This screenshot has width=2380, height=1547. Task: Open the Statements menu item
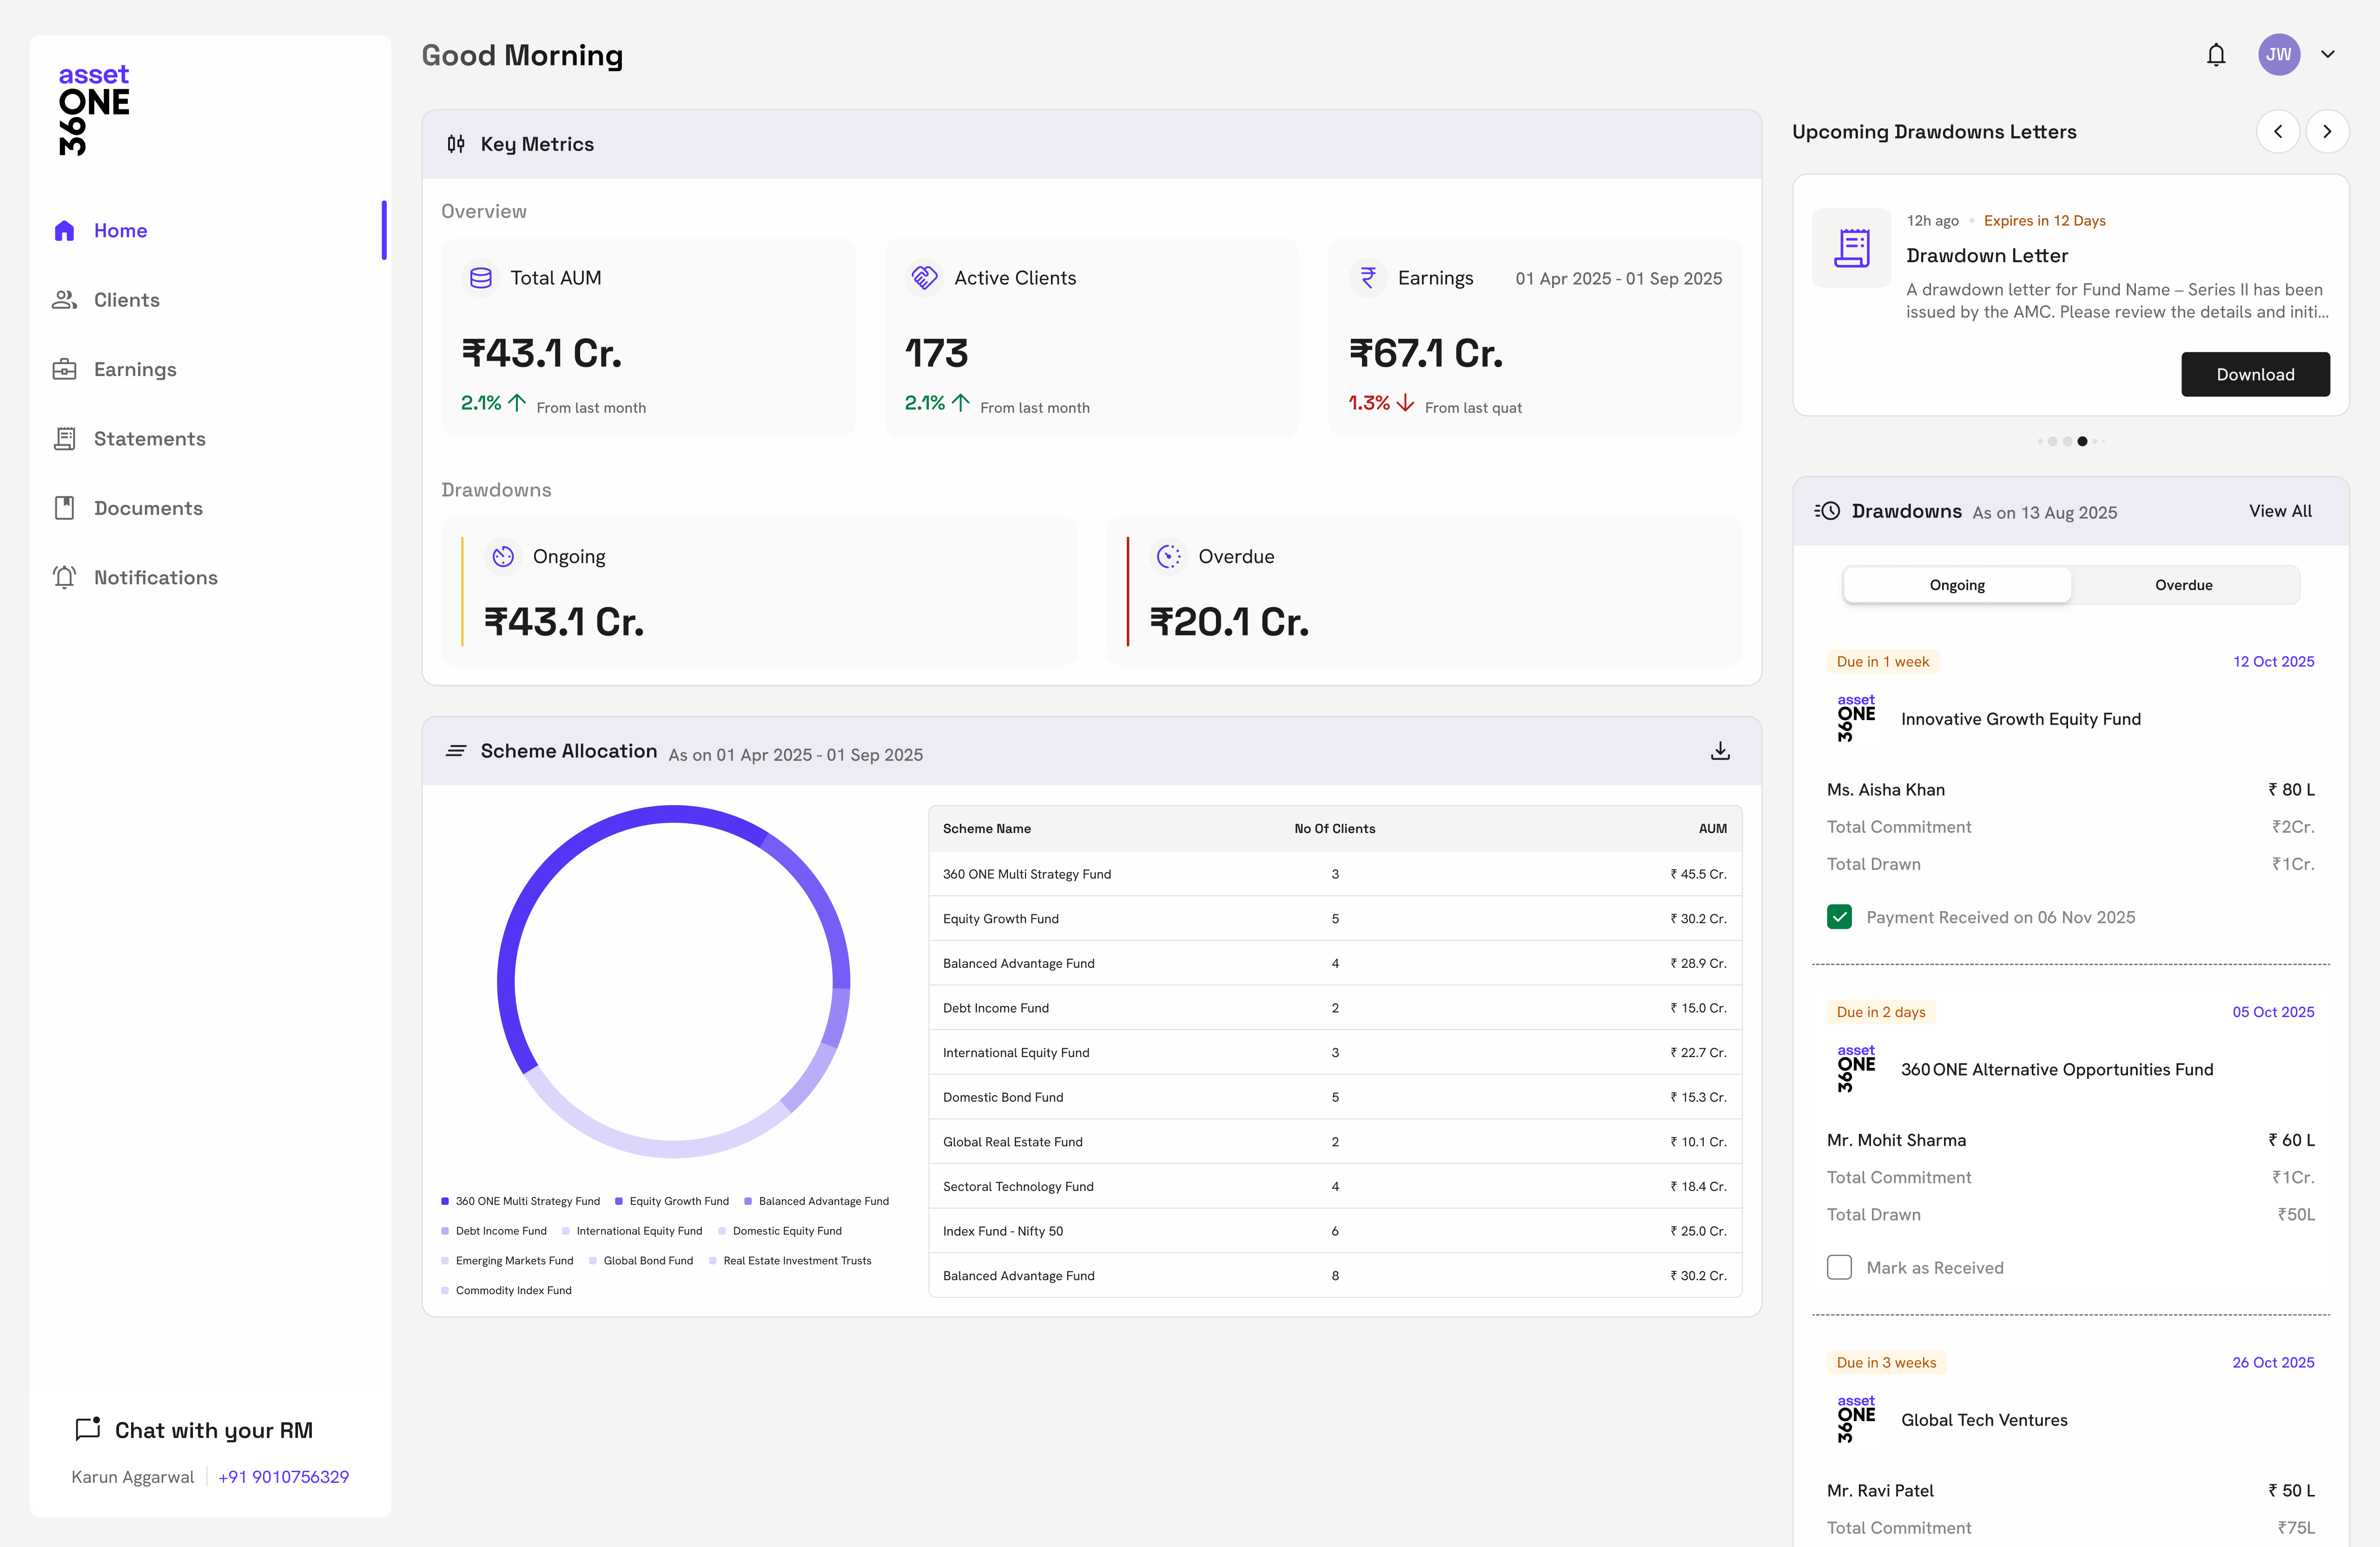coord(149,439)
